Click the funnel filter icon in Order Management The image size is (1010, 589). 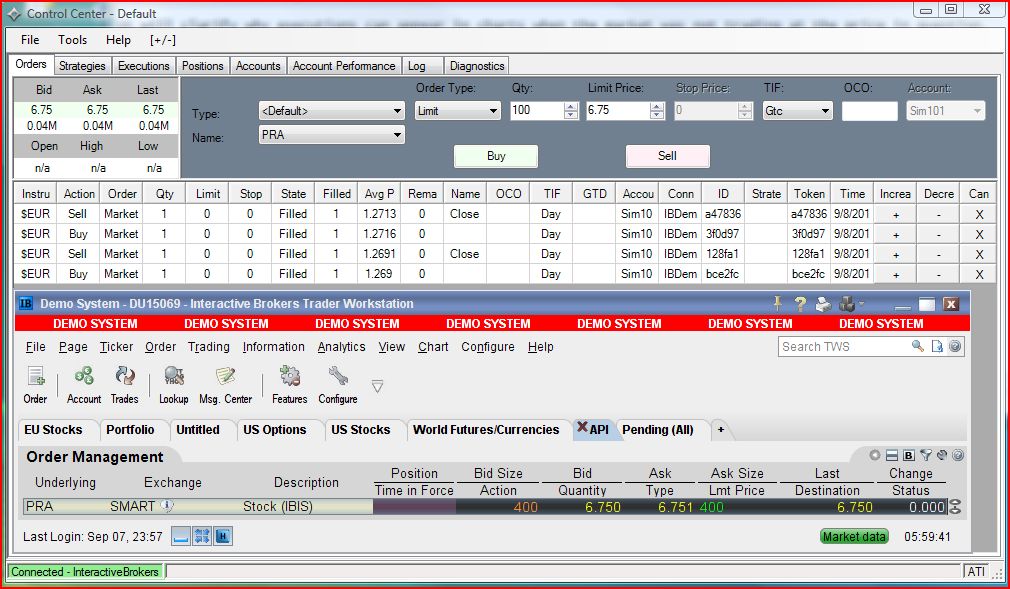pyautogui.click(x=926, y=456)
